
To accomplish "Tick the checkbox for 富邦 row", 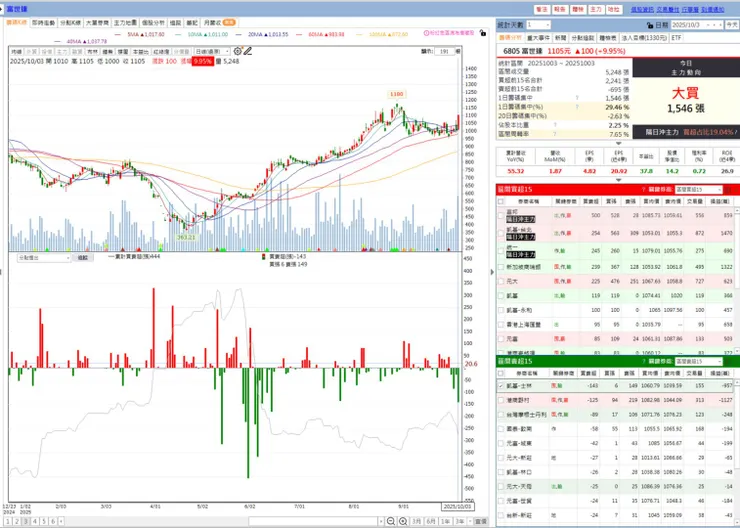I will pyautogui.click(x=501, y=216).
